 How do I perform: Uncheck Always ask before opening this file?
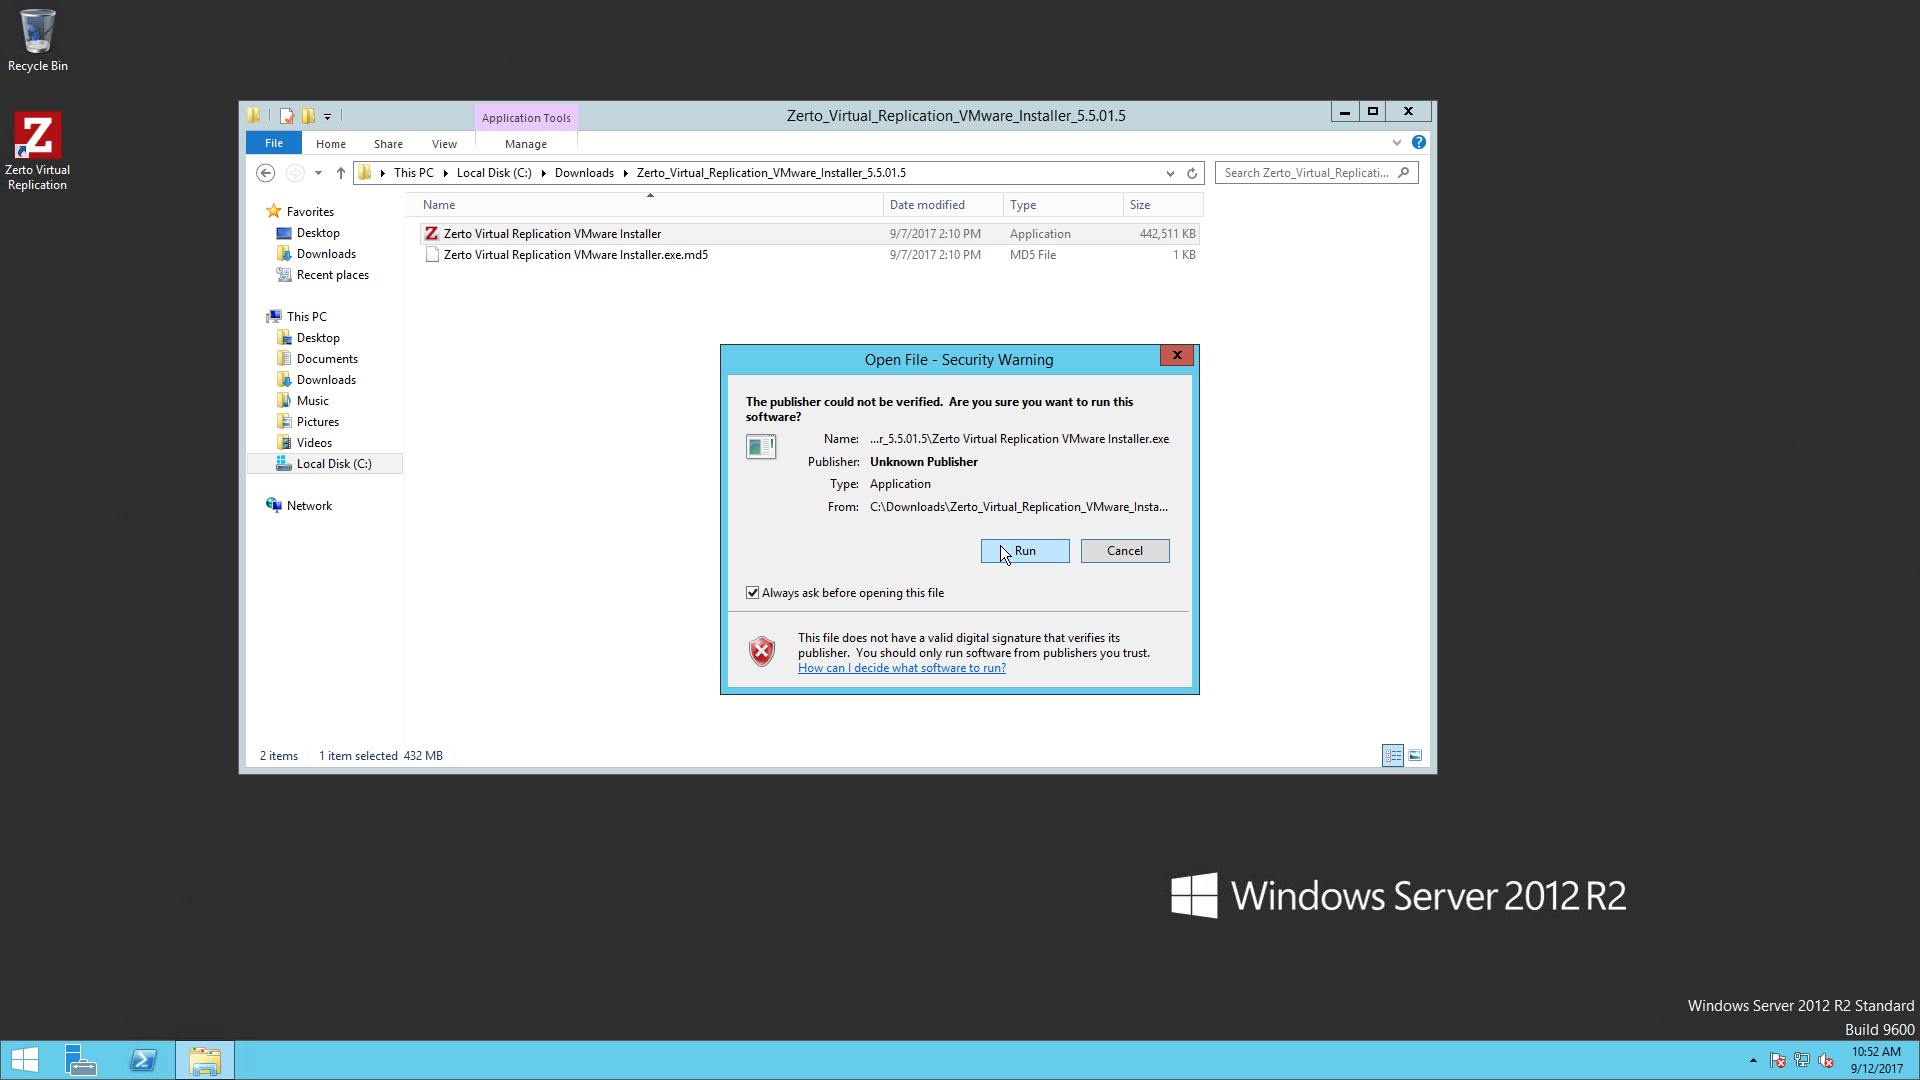pyautogui.click(x=753, y=593)
